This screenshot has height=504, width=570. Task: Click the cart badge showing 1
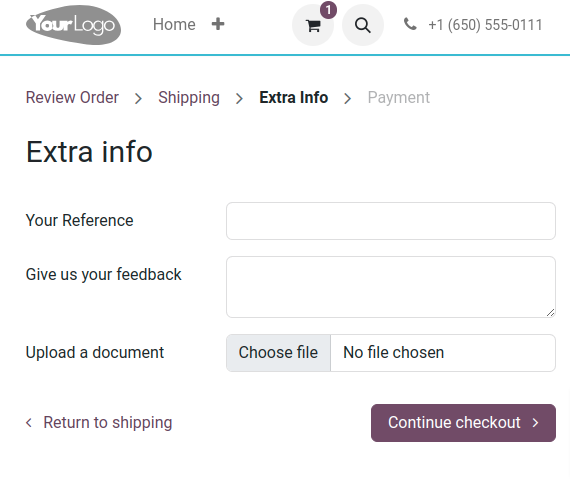[x=328, y=10]
